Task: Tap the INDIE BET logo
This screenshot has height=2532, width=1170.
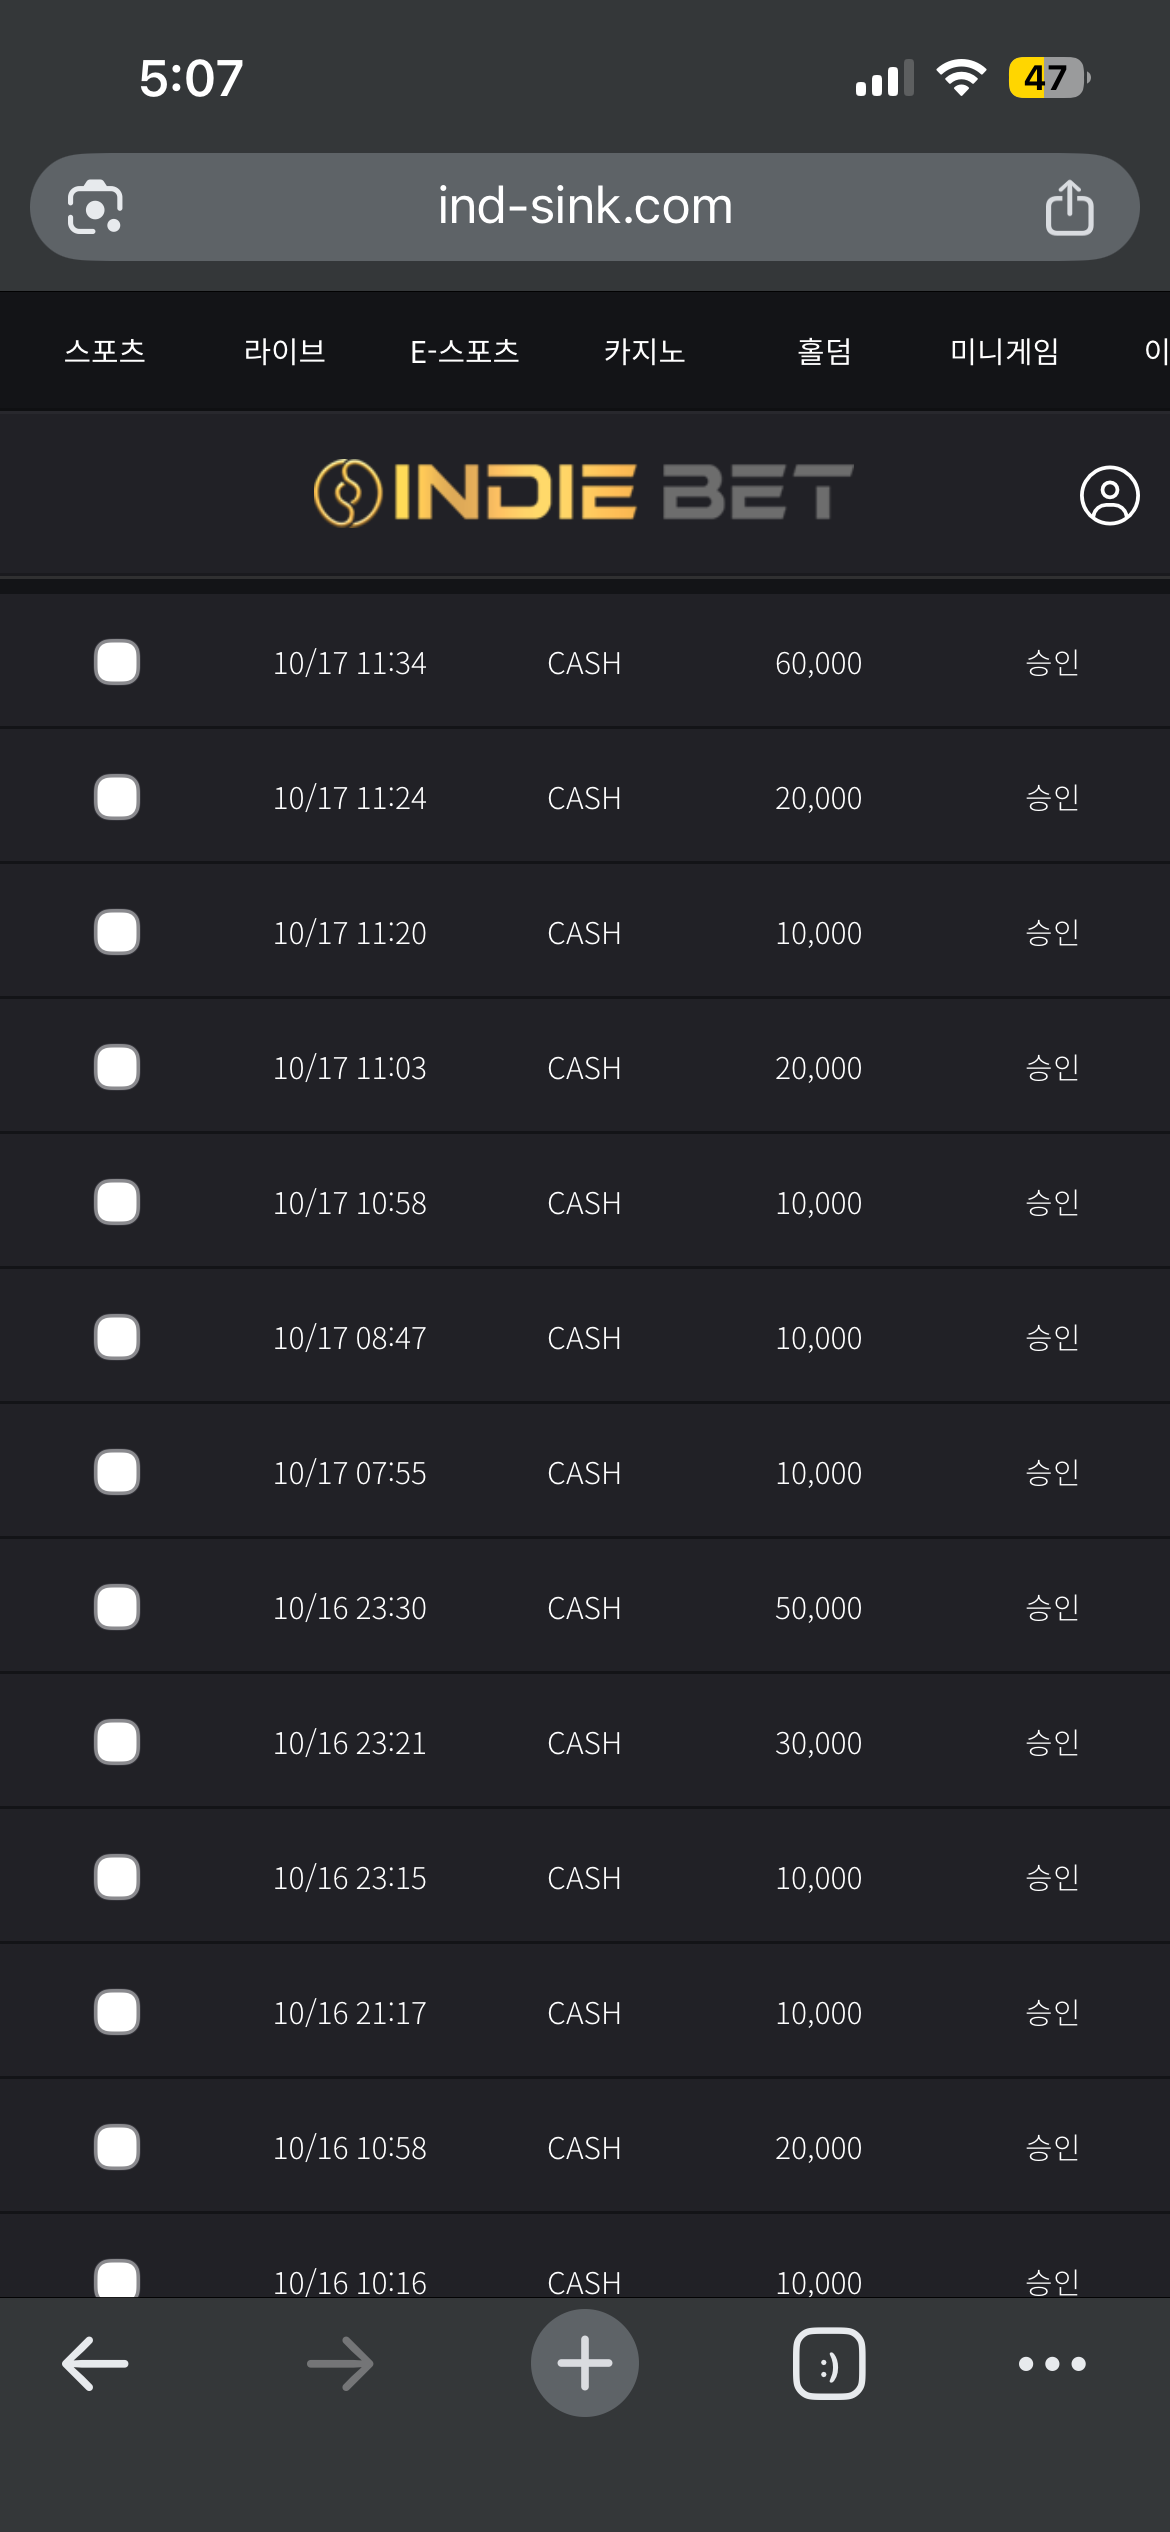Action: (x=584, y=493)
